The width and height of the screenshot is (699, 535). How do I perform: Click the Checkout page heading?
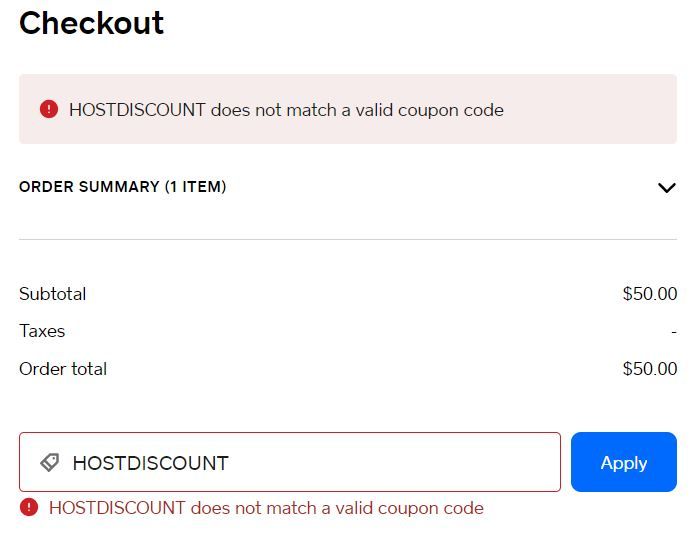[x=91, y=23]
